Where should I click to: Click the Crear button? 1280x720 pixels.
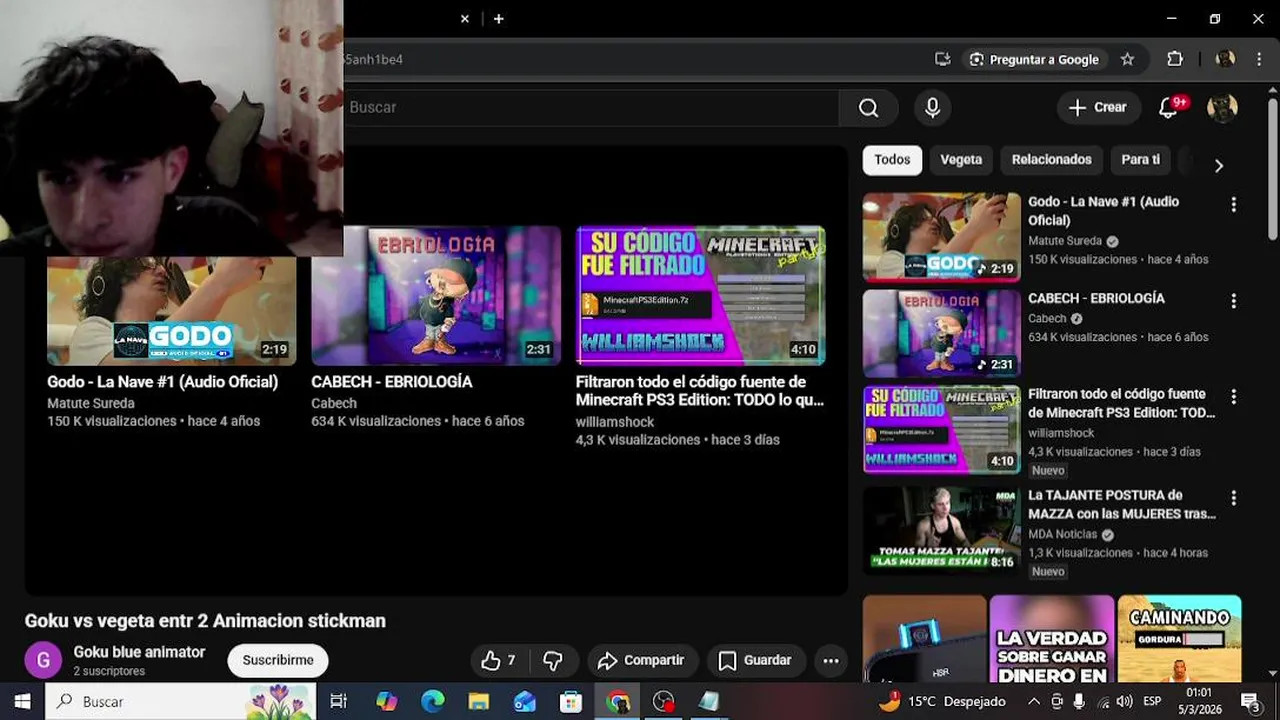click(1098, 108)
